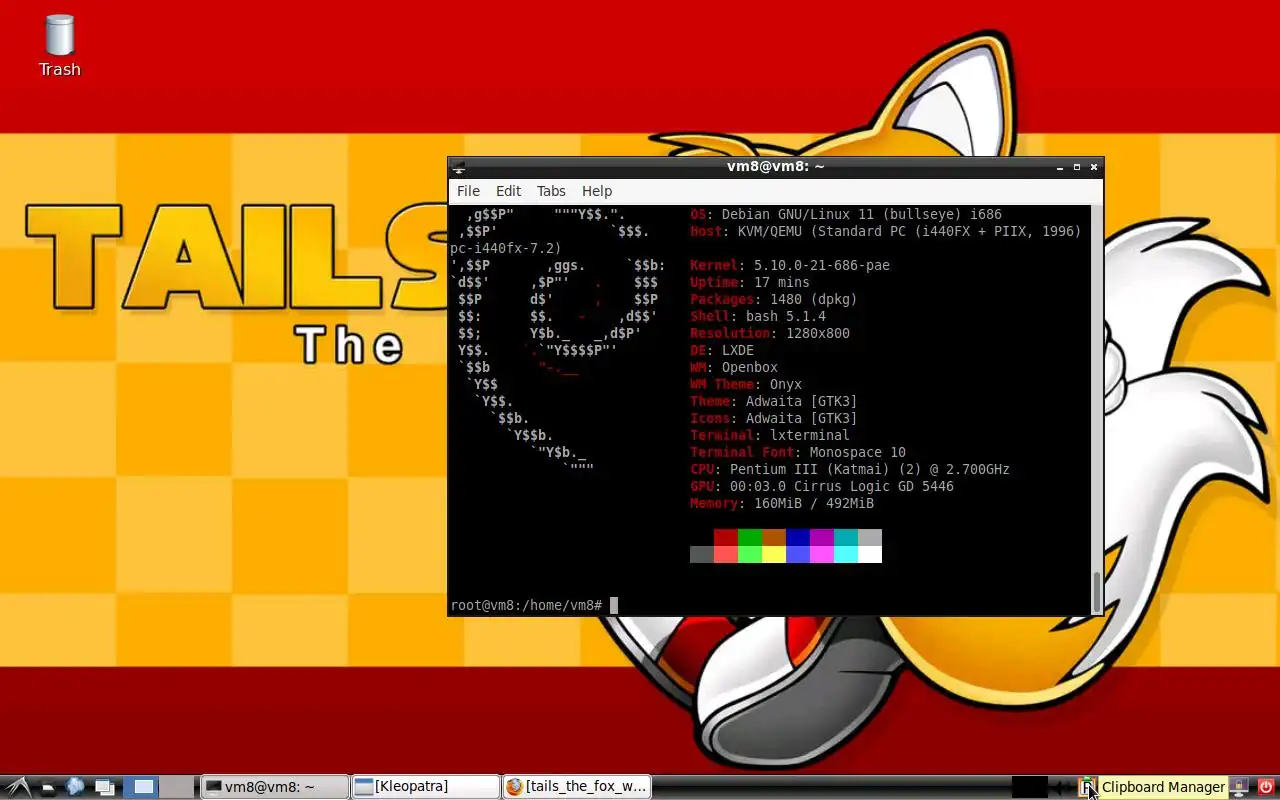This screenshot has width=1280, height=800.
Task: Click the white color block in the neofetch palette
Action: (869, 555)
